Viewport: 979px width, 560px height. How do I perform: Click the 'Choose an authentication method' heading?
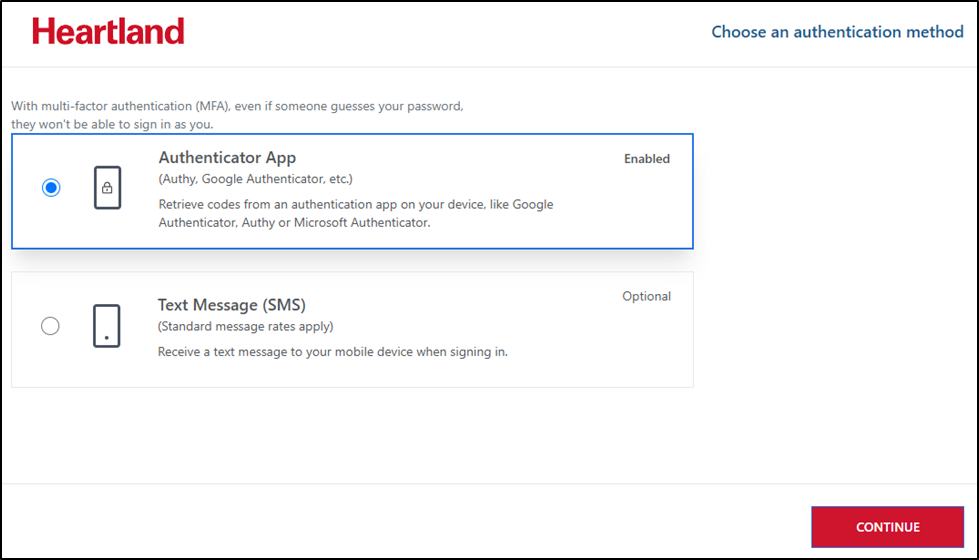pos(837,32)
